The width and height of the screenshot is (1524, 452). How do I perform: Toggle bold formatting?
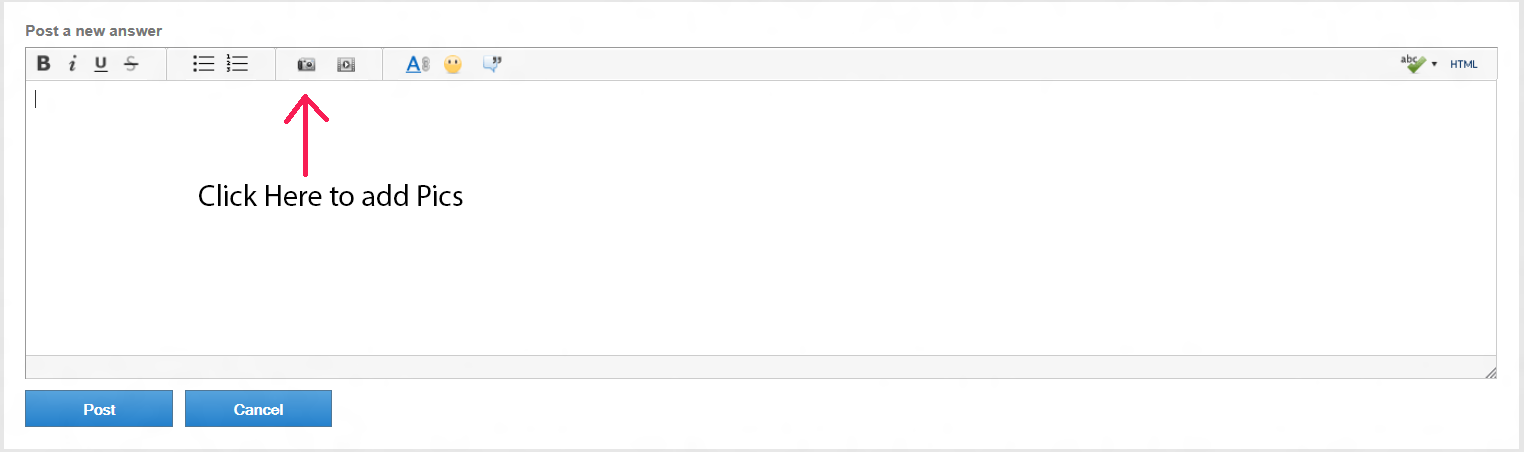pyautogui.click(x=43, y=64)
